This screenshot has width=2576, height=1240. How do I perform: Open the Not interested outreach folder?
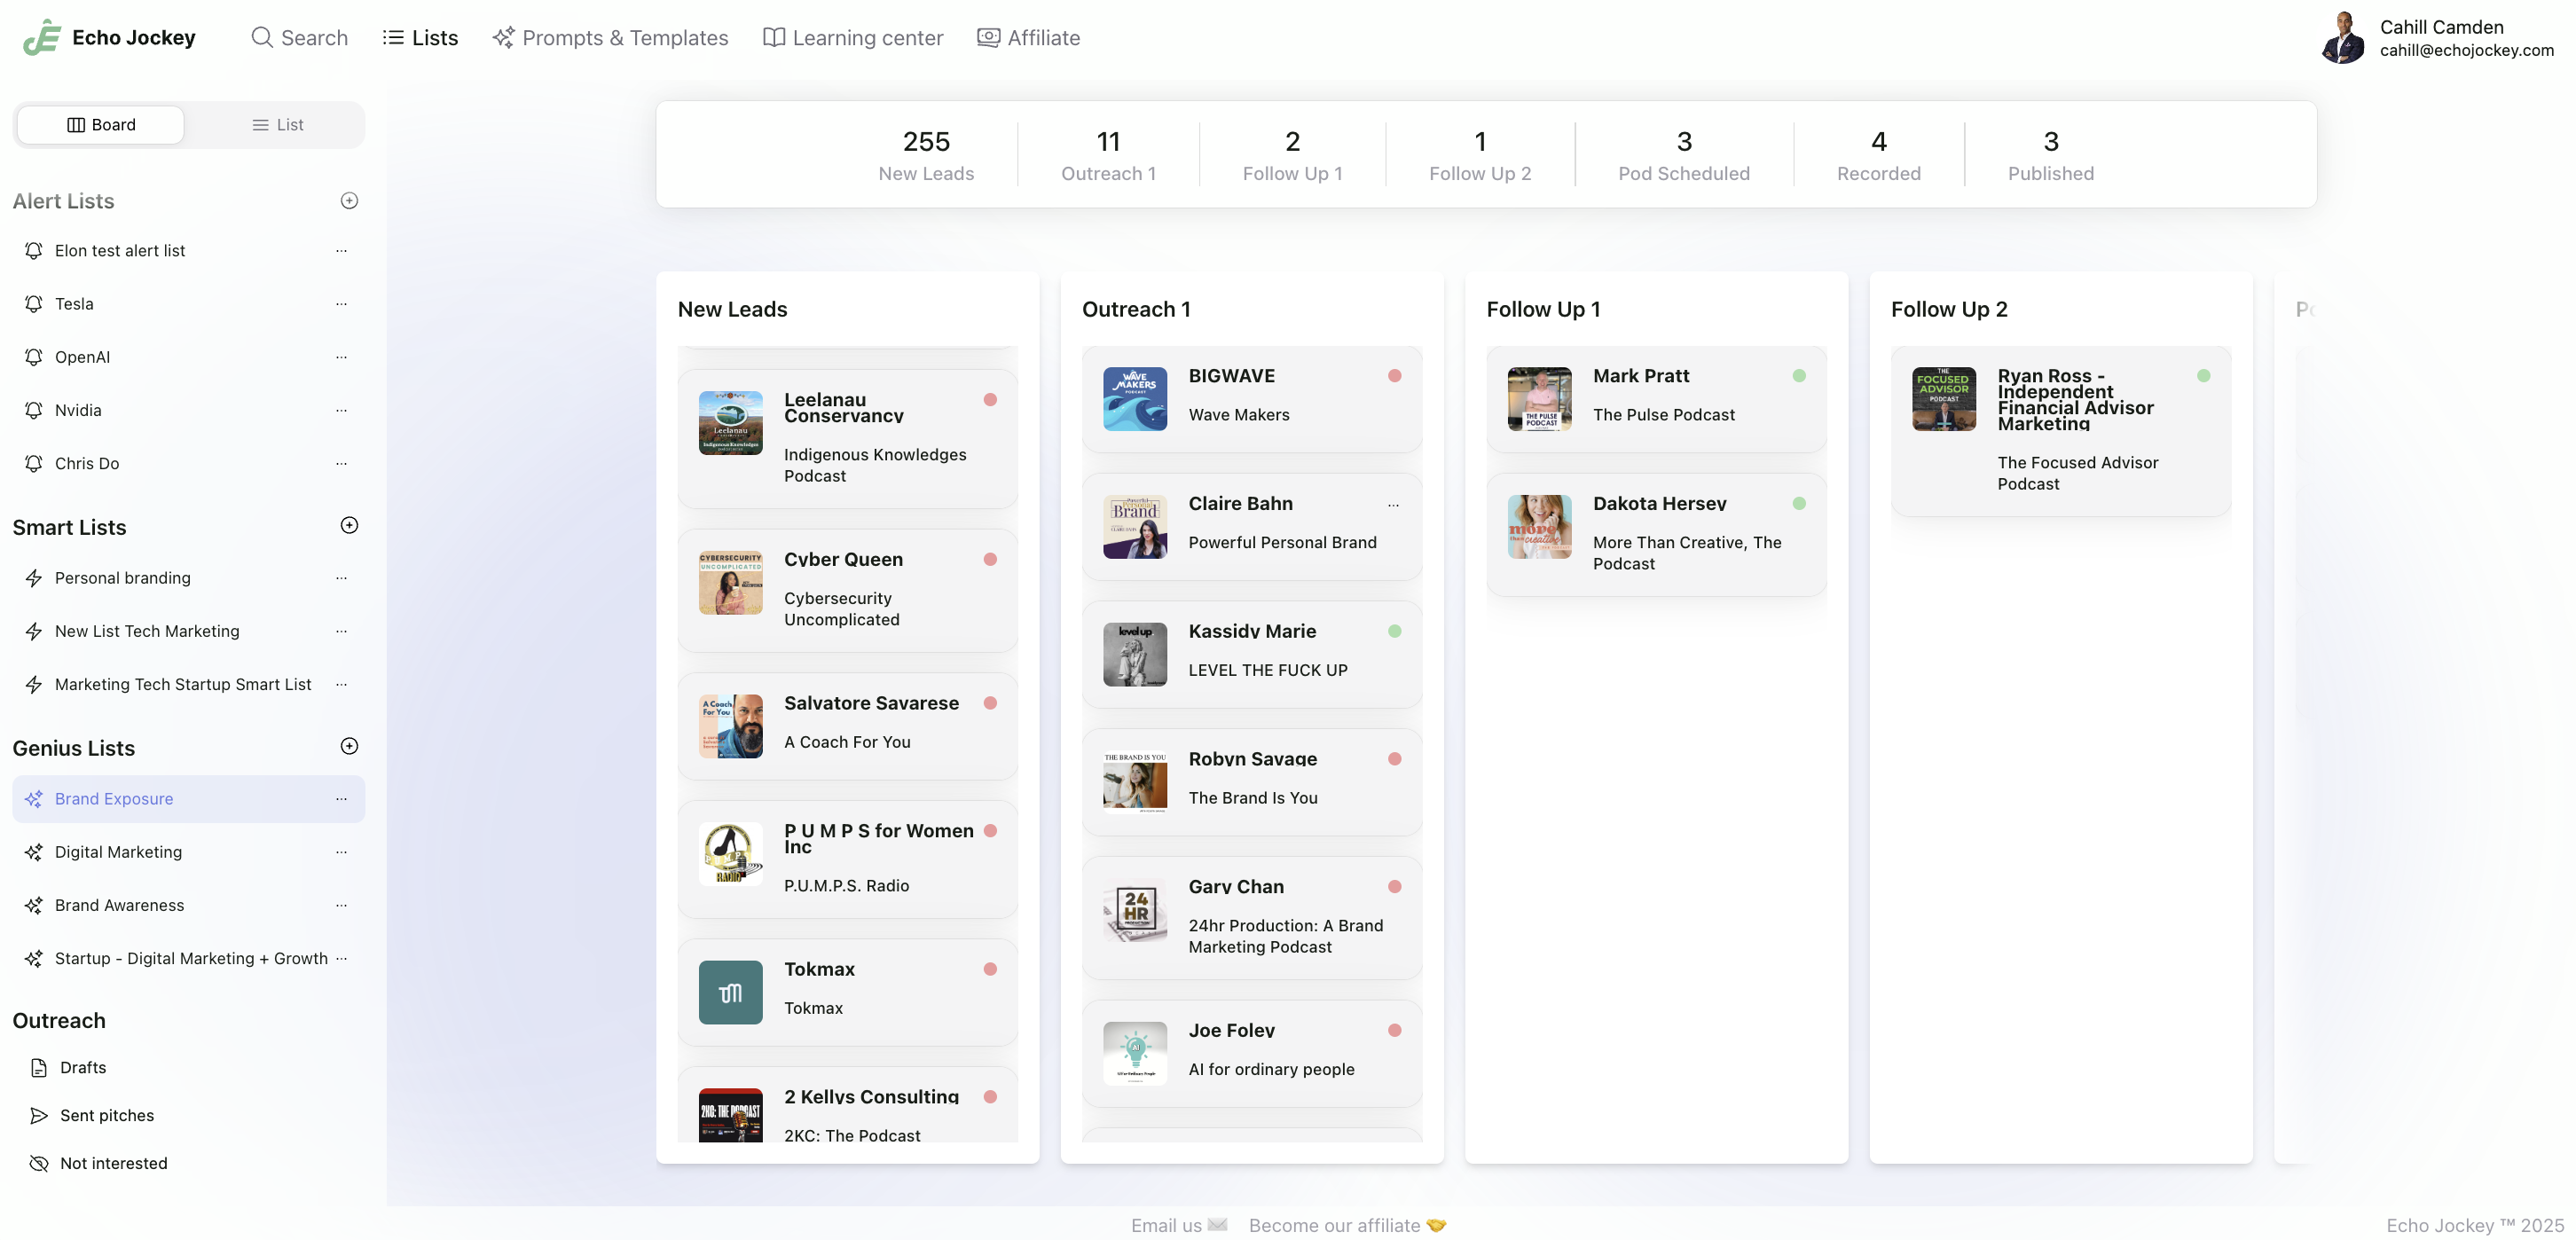coord(113,1163)
